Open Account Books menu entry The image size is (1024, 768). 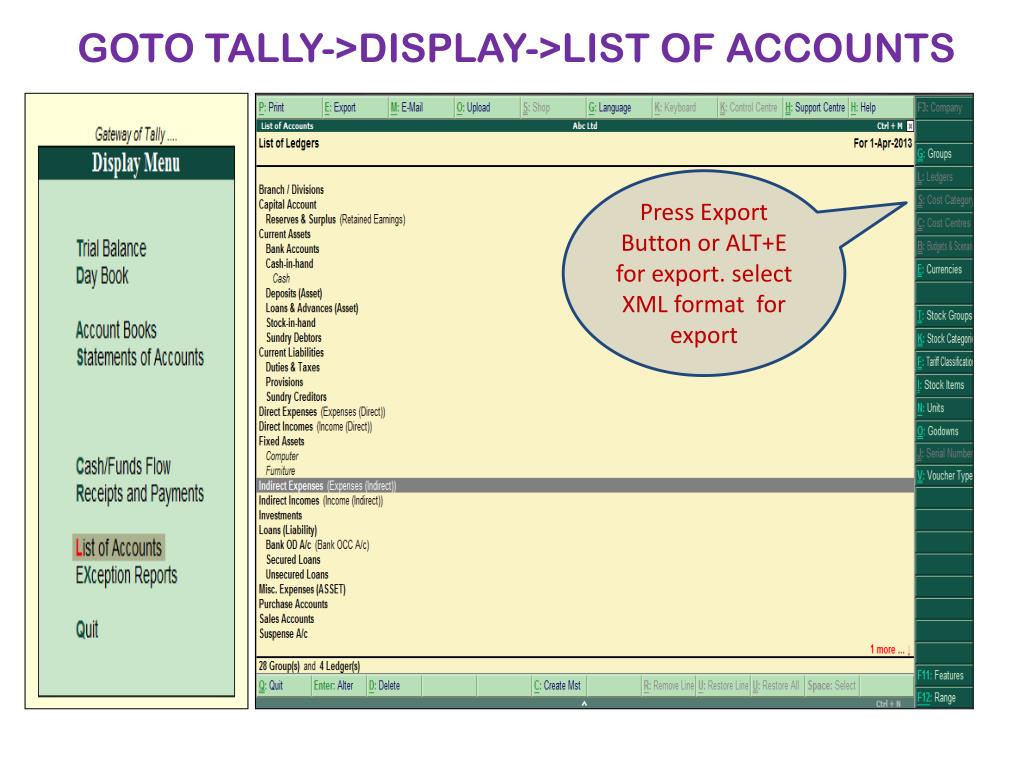[x=116, y=330]
